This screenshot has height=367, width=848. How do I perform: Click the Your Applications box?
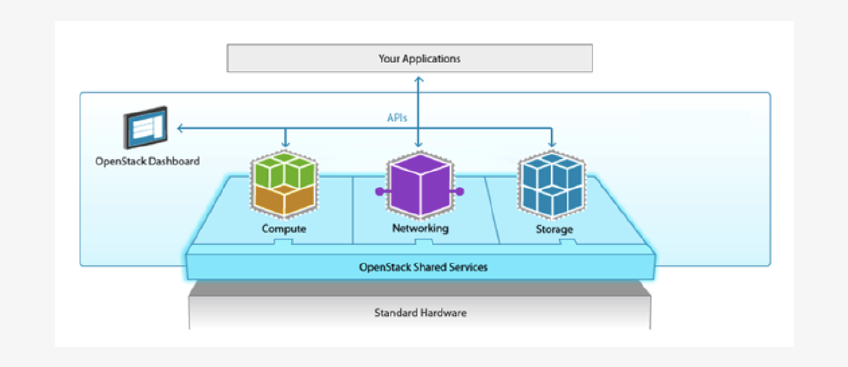click(x=409, y=58)
